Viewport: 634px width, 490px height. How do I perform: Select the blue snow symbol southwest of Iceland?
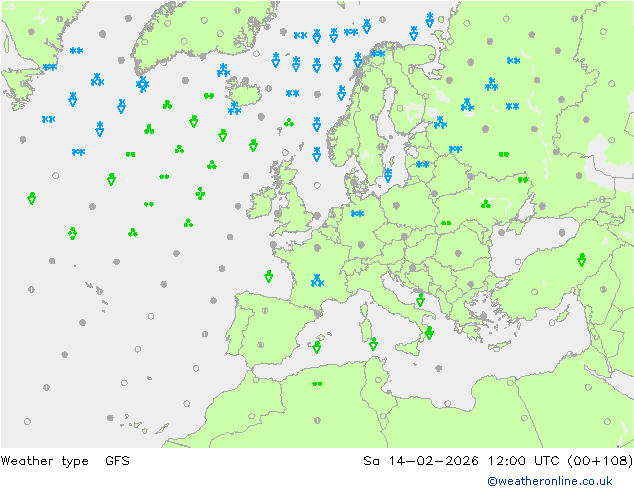(x=234, y=108)
